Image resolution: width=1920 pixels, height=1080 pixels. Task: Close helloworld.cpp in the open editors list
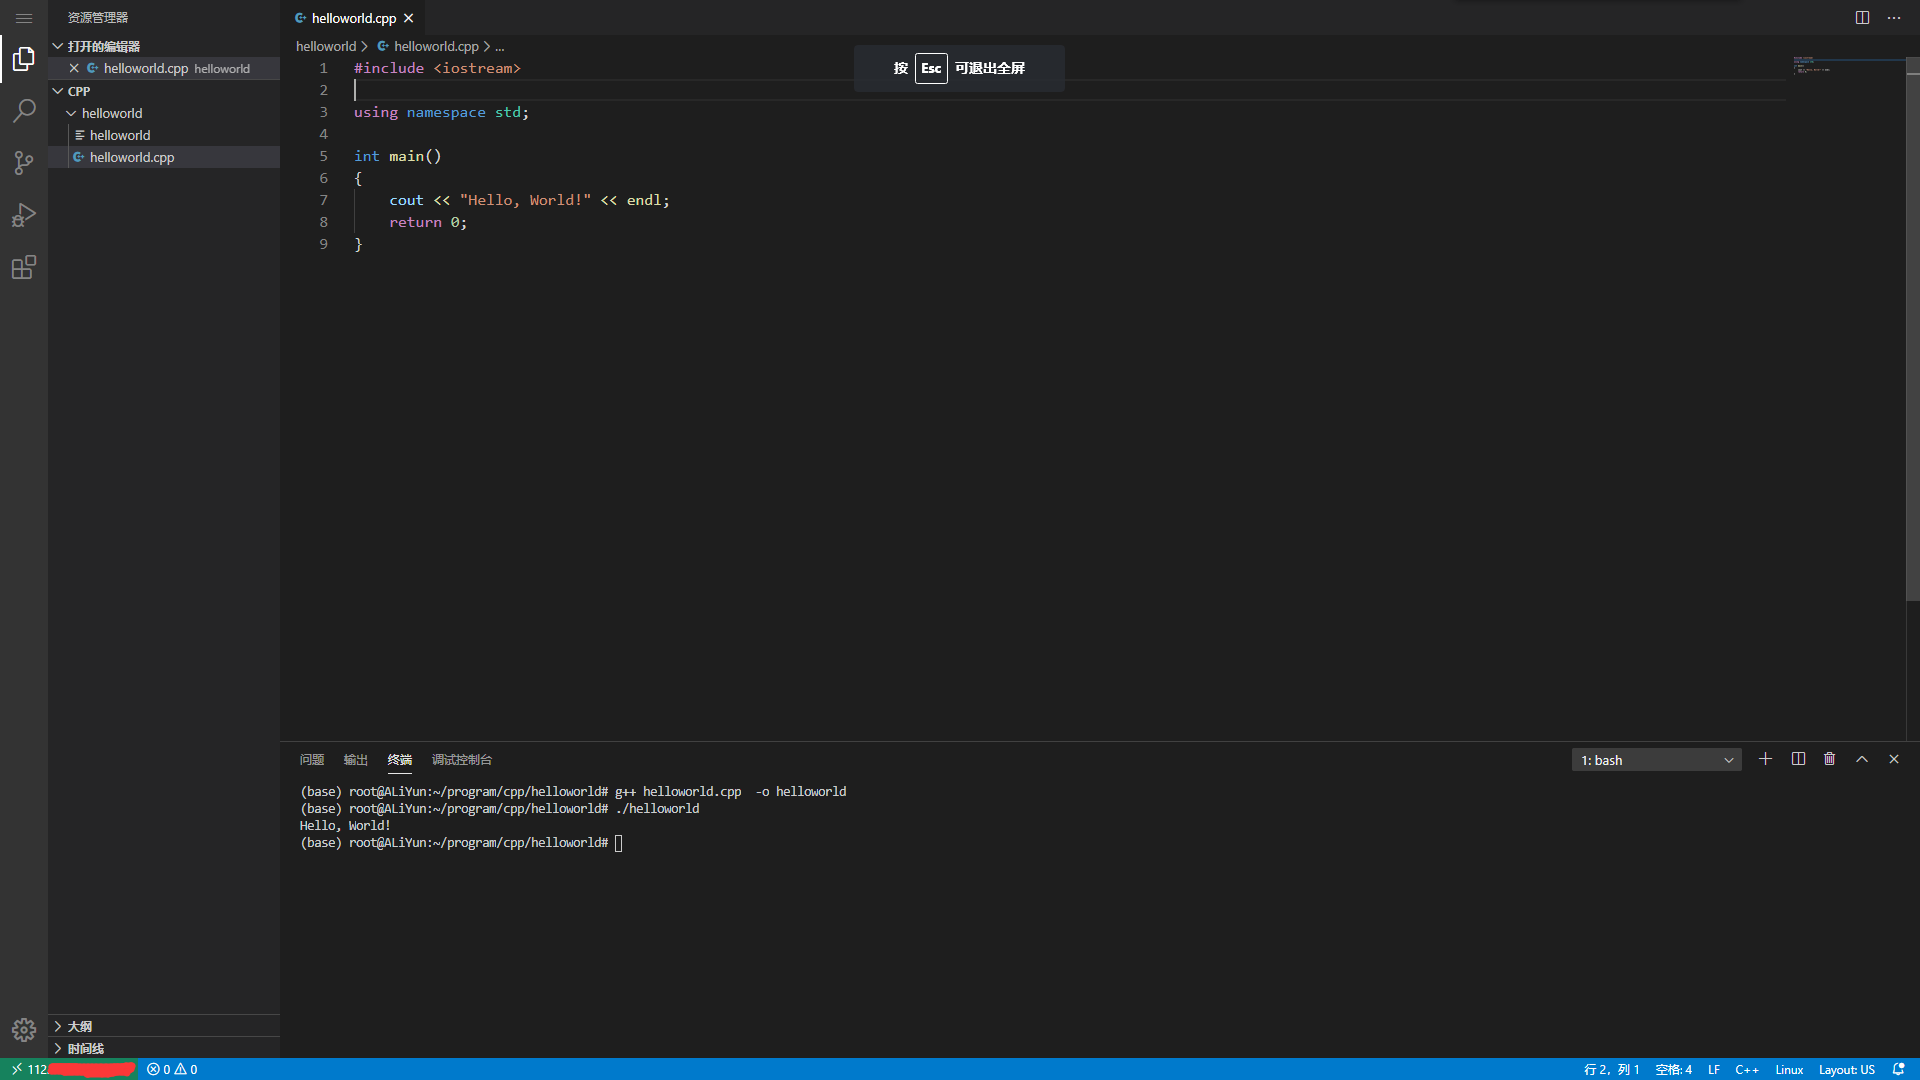pyautogui.click(x=74, y=68)
